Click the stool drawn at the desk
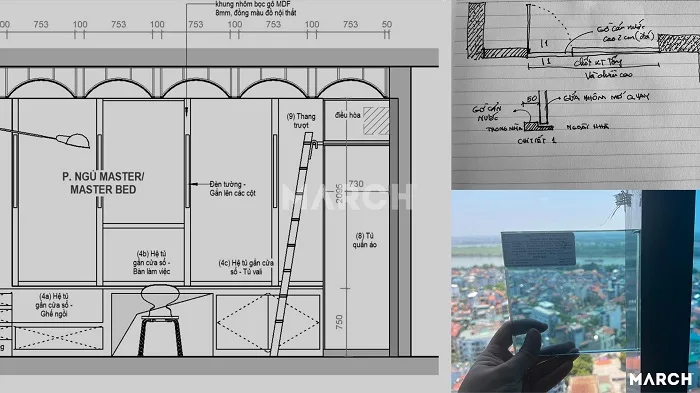 tap(160, 321)
